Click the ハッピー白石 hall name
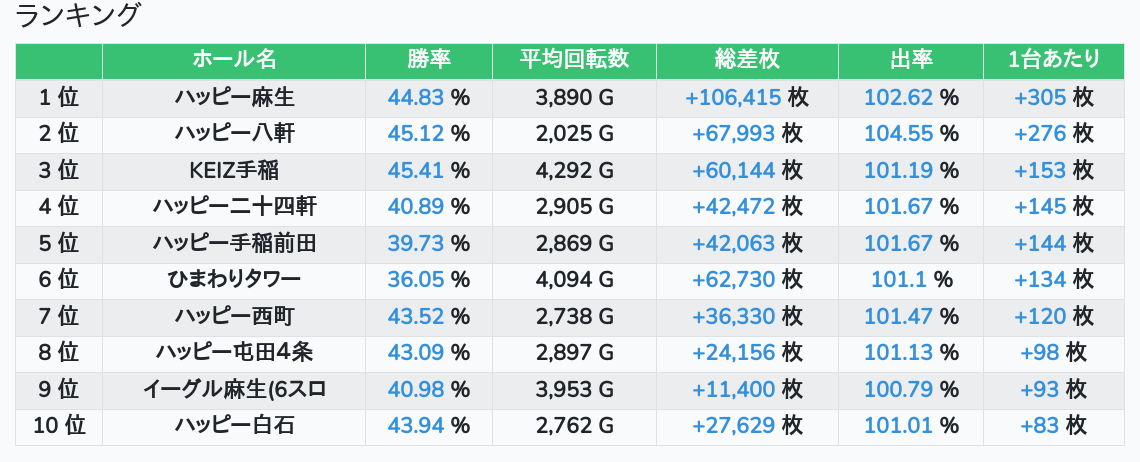Image resolution: width=1140 pixels, height=462 pixels. pyautogui.click(x=234, y=426)
